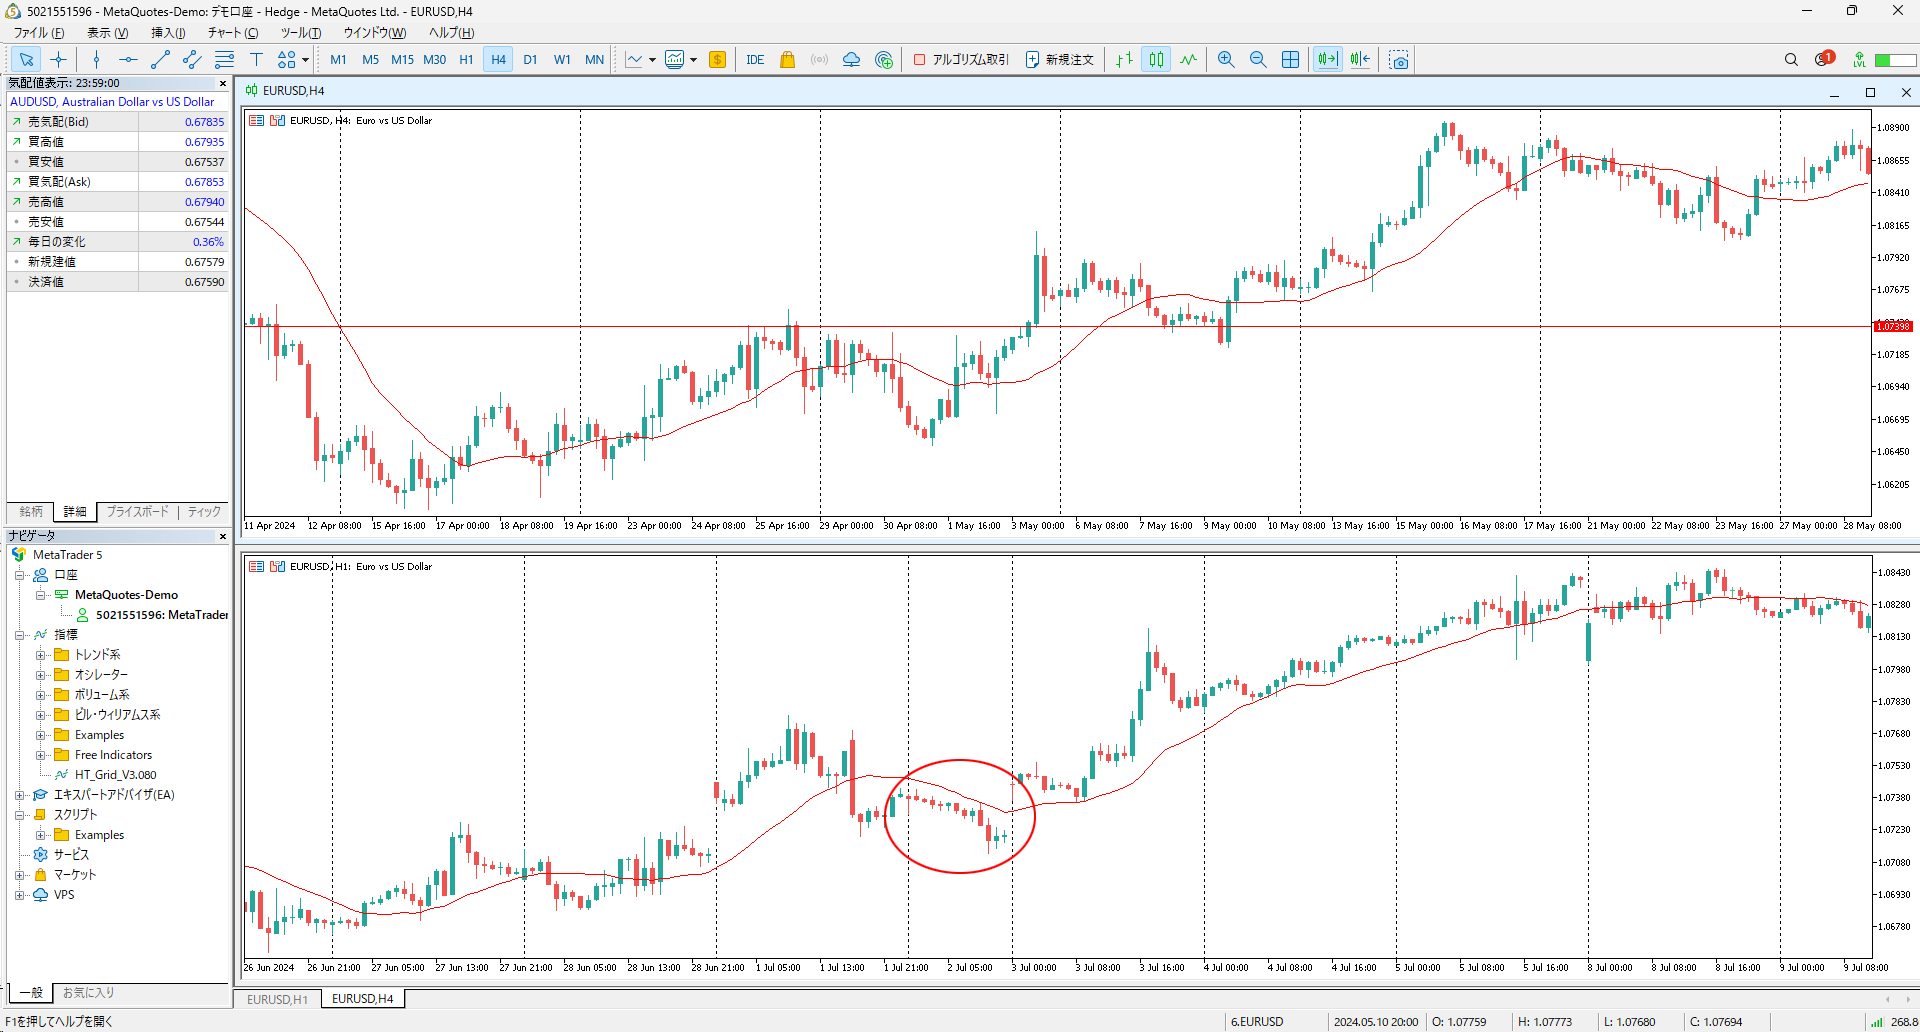This screenshot has width=1920, height=1032.
Task: Expand the エキスパートアドバイザ(EA) tree node
Action: (x=19, y=795)
